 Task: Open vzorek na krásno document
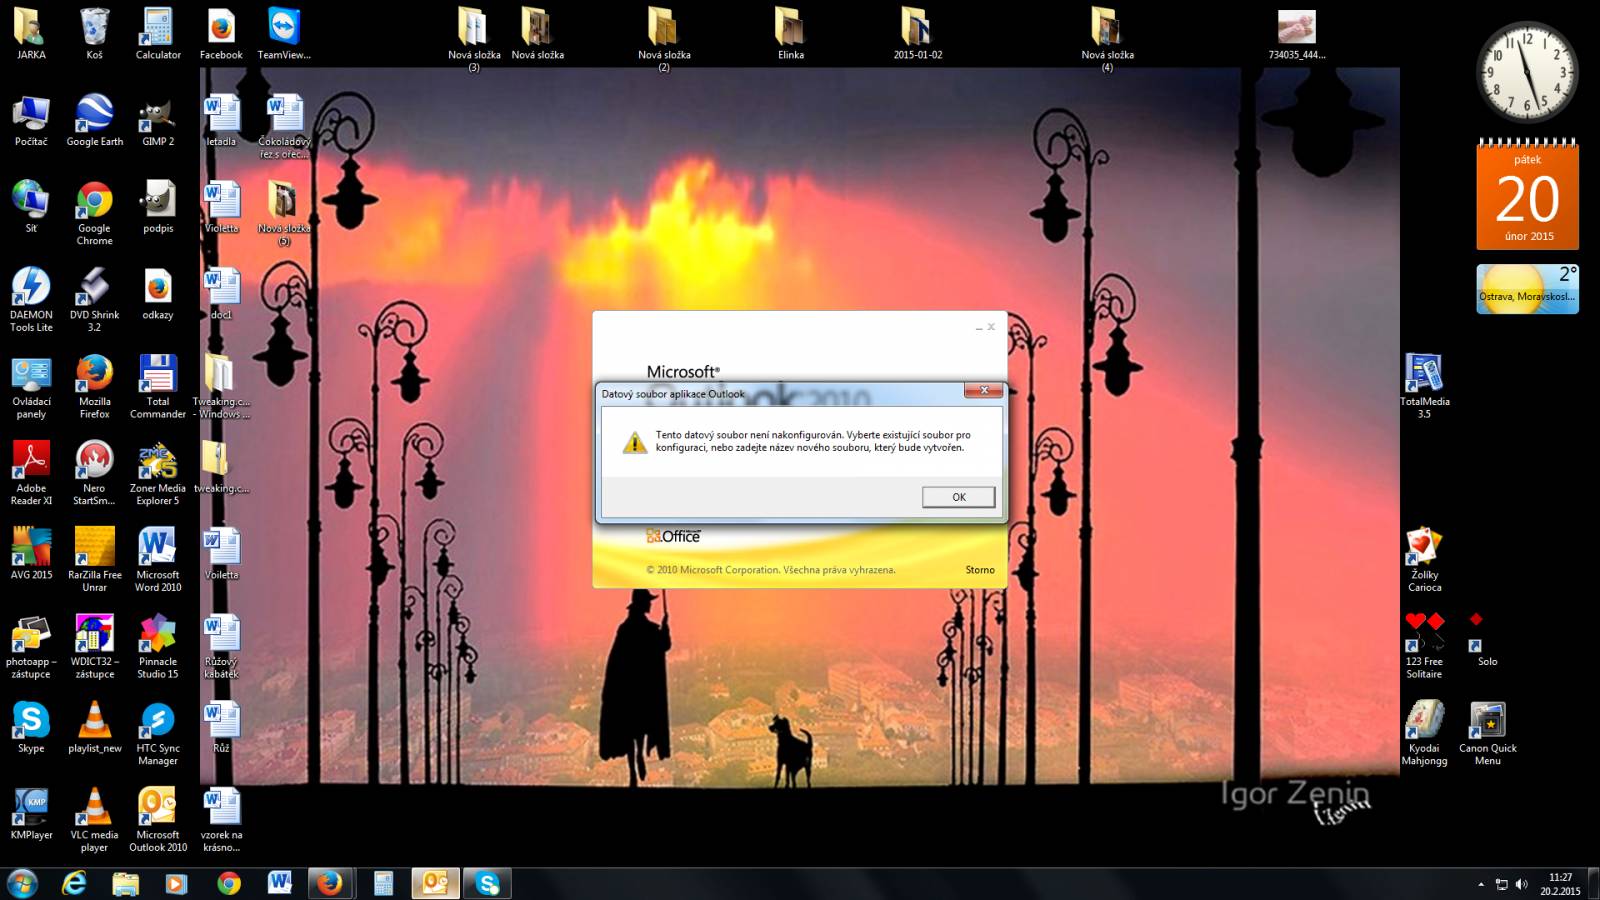tap(221, 819)
